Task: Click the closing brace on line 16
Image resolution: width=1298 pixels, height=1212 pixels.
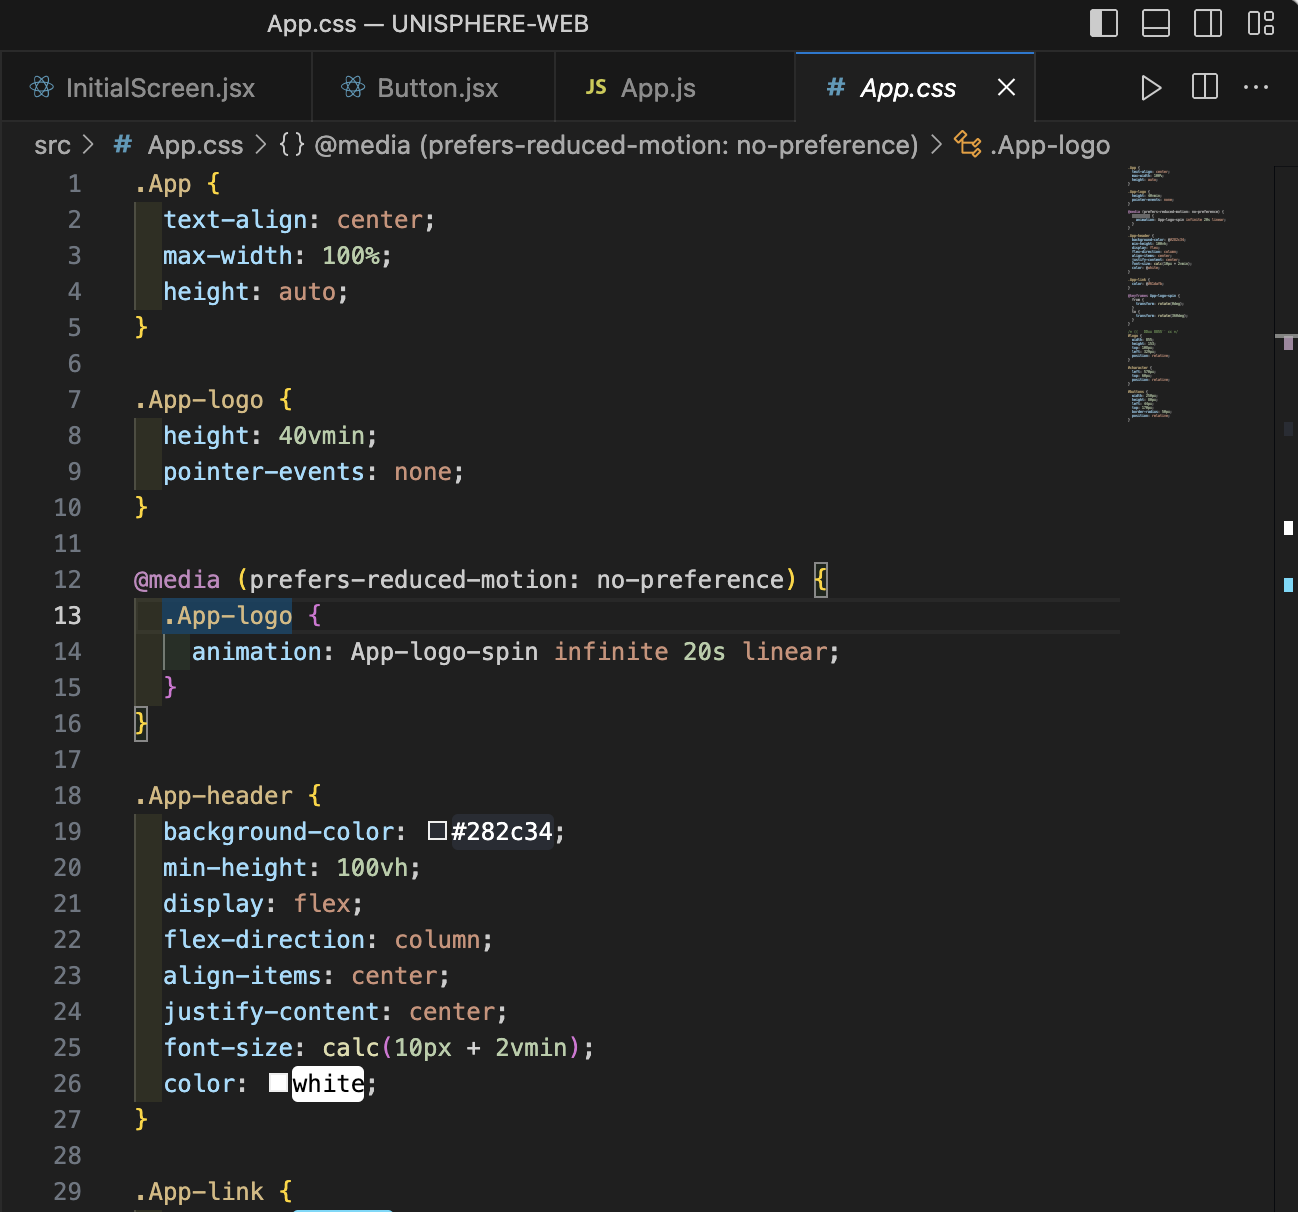Action: click(141, 724)
